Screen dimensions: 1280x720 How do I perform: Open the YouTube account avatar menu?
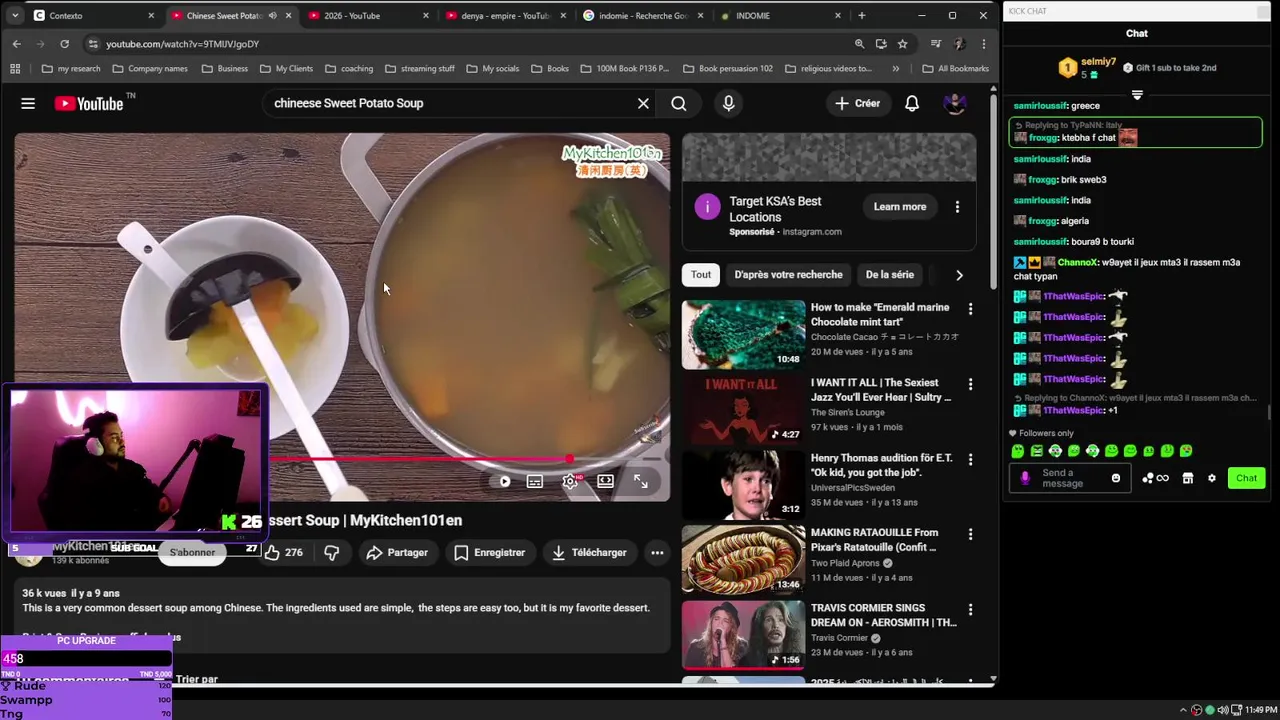point(955,103)
